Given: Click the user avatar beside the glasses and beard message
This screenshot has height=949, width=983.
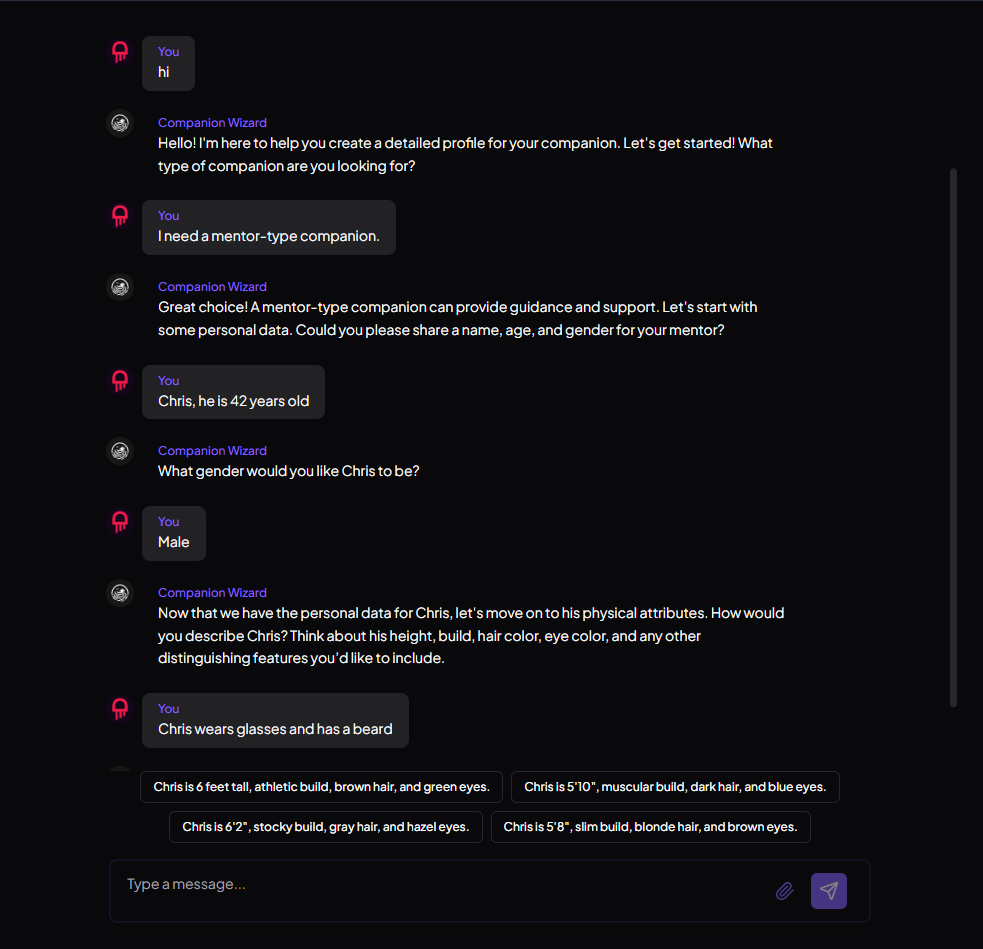Looking at the screenshot, I should [120, 709].
